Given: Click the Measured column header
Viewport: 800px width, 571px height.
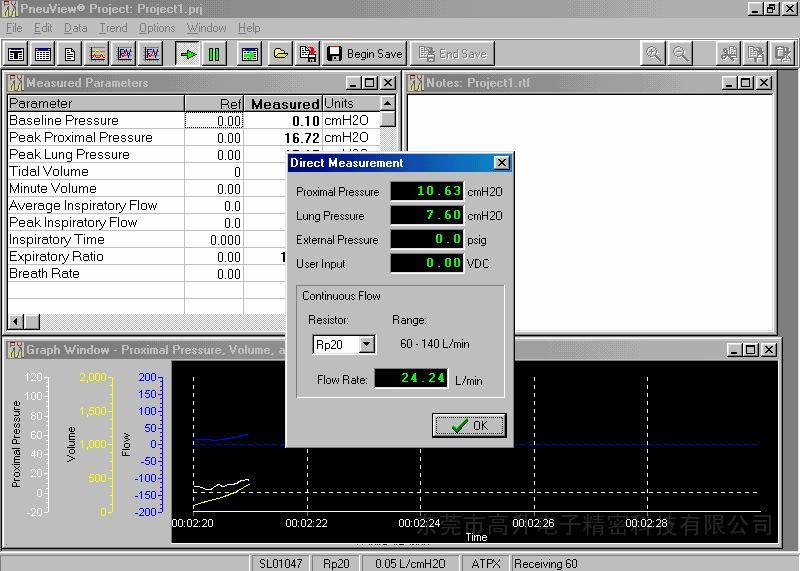Looking at the screenshot, I should click(x=284, y=104).
